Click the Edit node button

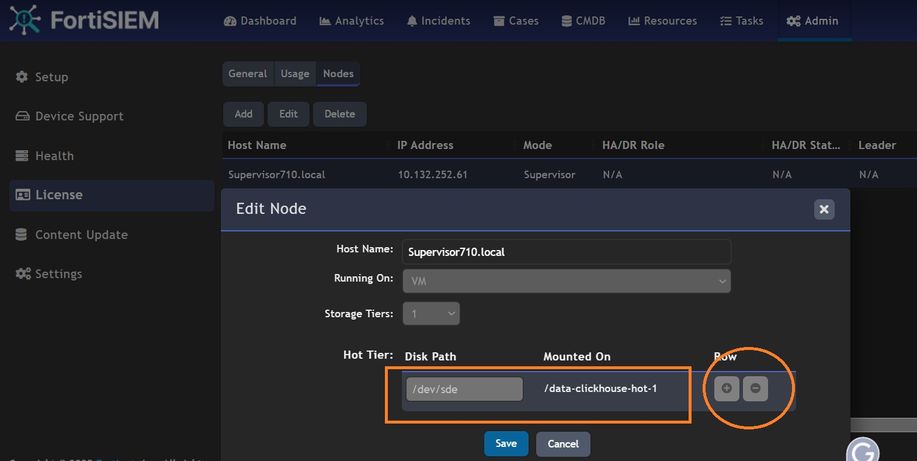pos(288,114)
